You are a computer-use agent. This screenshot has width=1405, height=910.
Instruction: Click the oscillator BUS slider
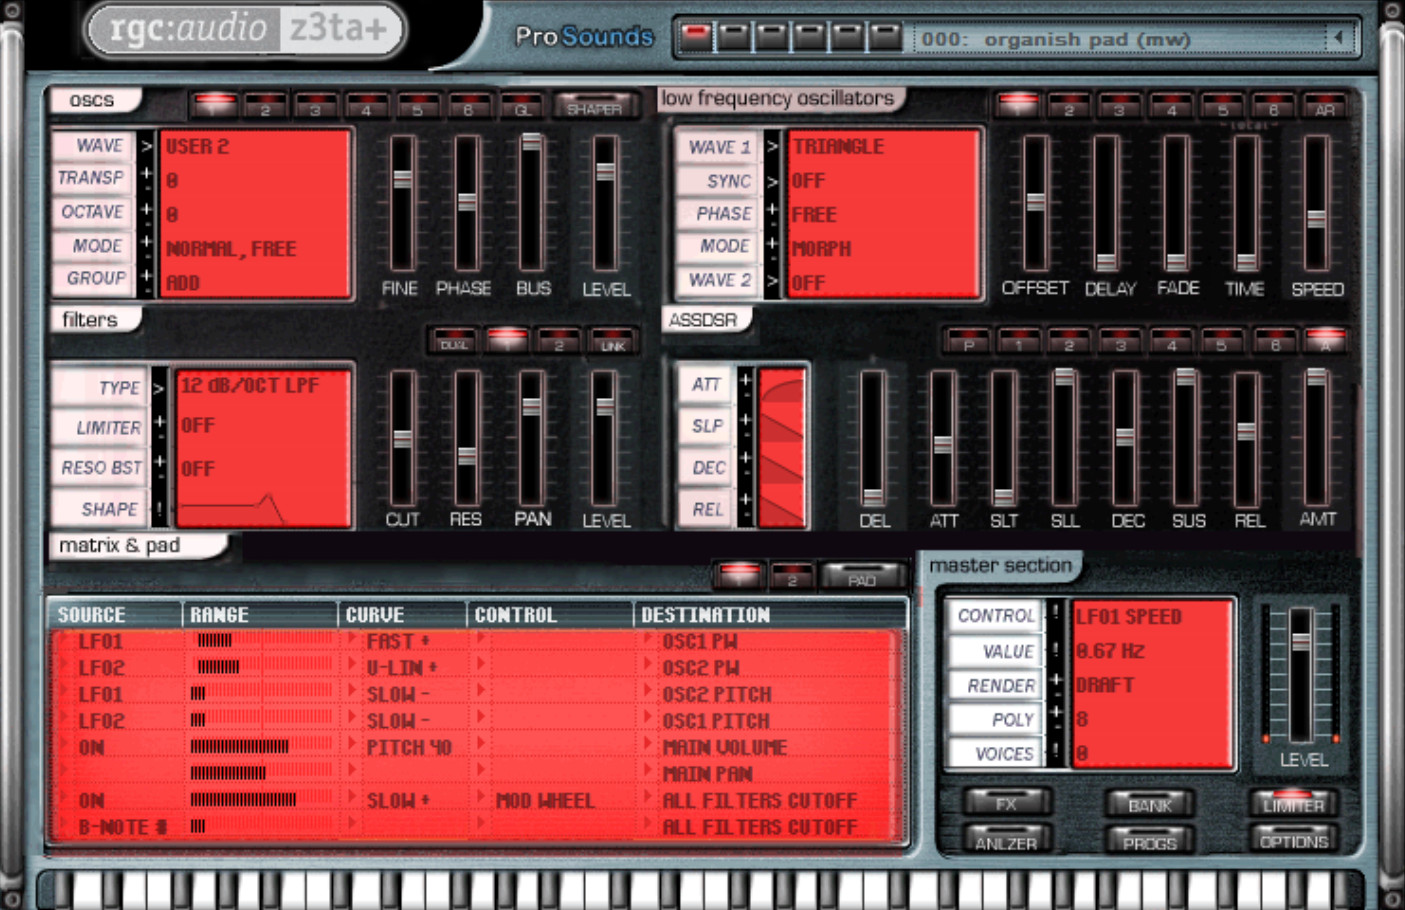pyautogui.click(x=531, y=203)
